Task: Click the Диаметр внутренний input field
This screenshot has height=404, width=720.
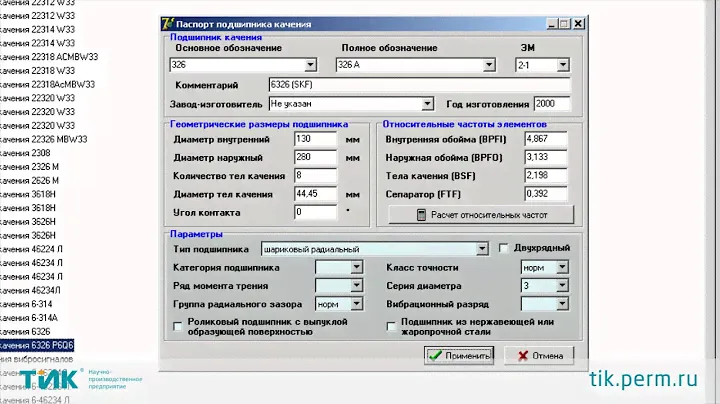Action: click(315, 139)
